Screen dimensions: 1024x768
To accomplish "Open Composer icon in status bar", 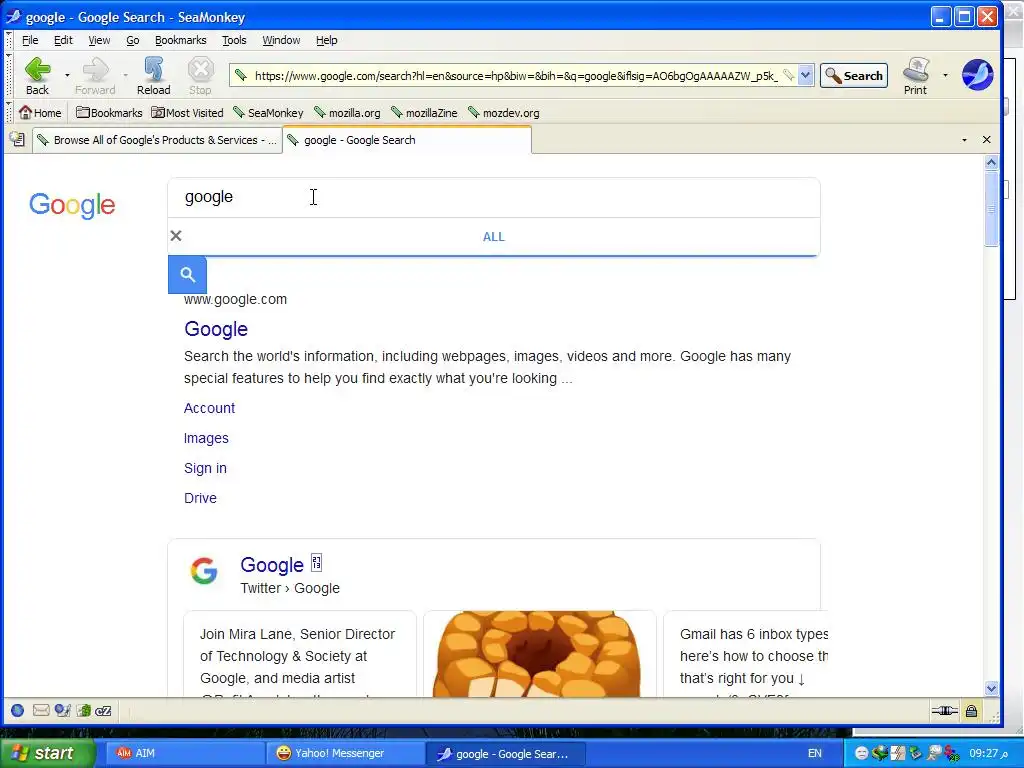I will click(x=62, y=711).
